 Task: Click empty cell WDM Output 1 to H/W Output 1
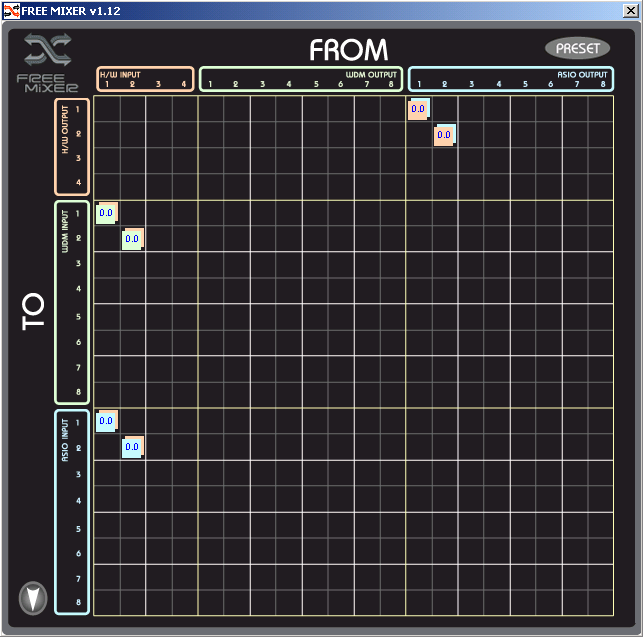(210, 109)
